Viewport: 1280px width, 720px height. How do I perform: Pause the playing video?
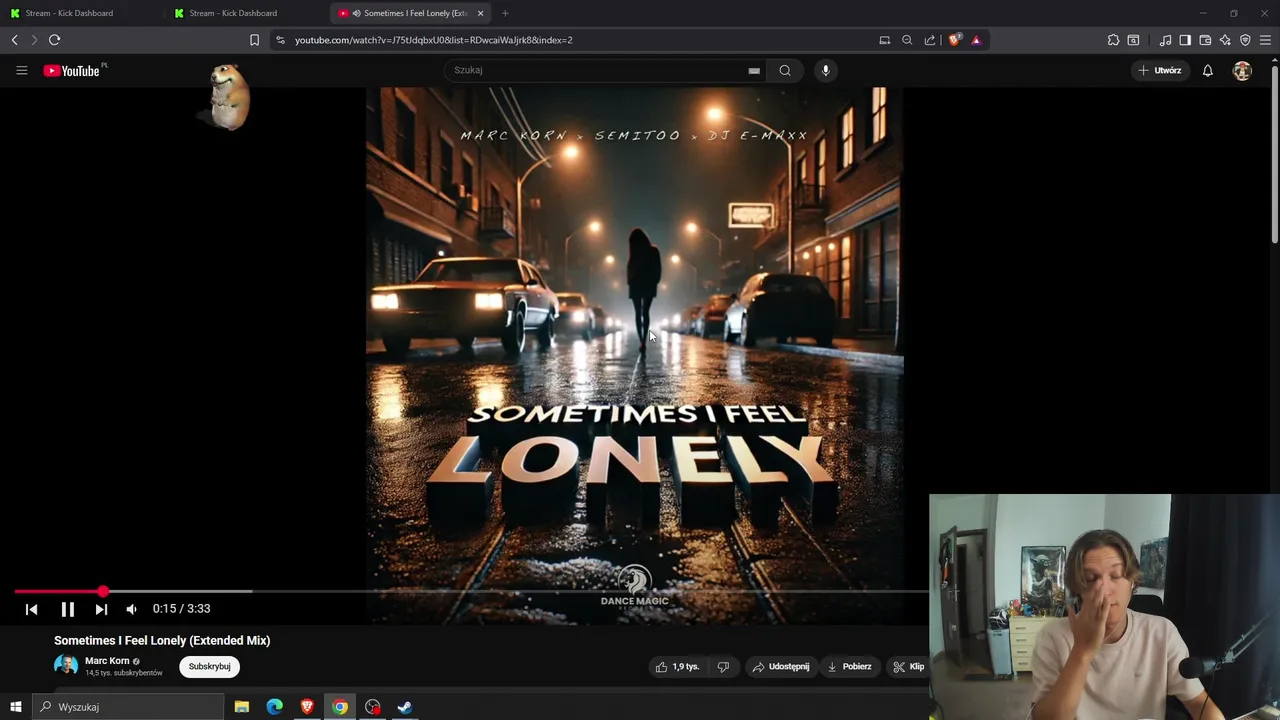(67, 609)
